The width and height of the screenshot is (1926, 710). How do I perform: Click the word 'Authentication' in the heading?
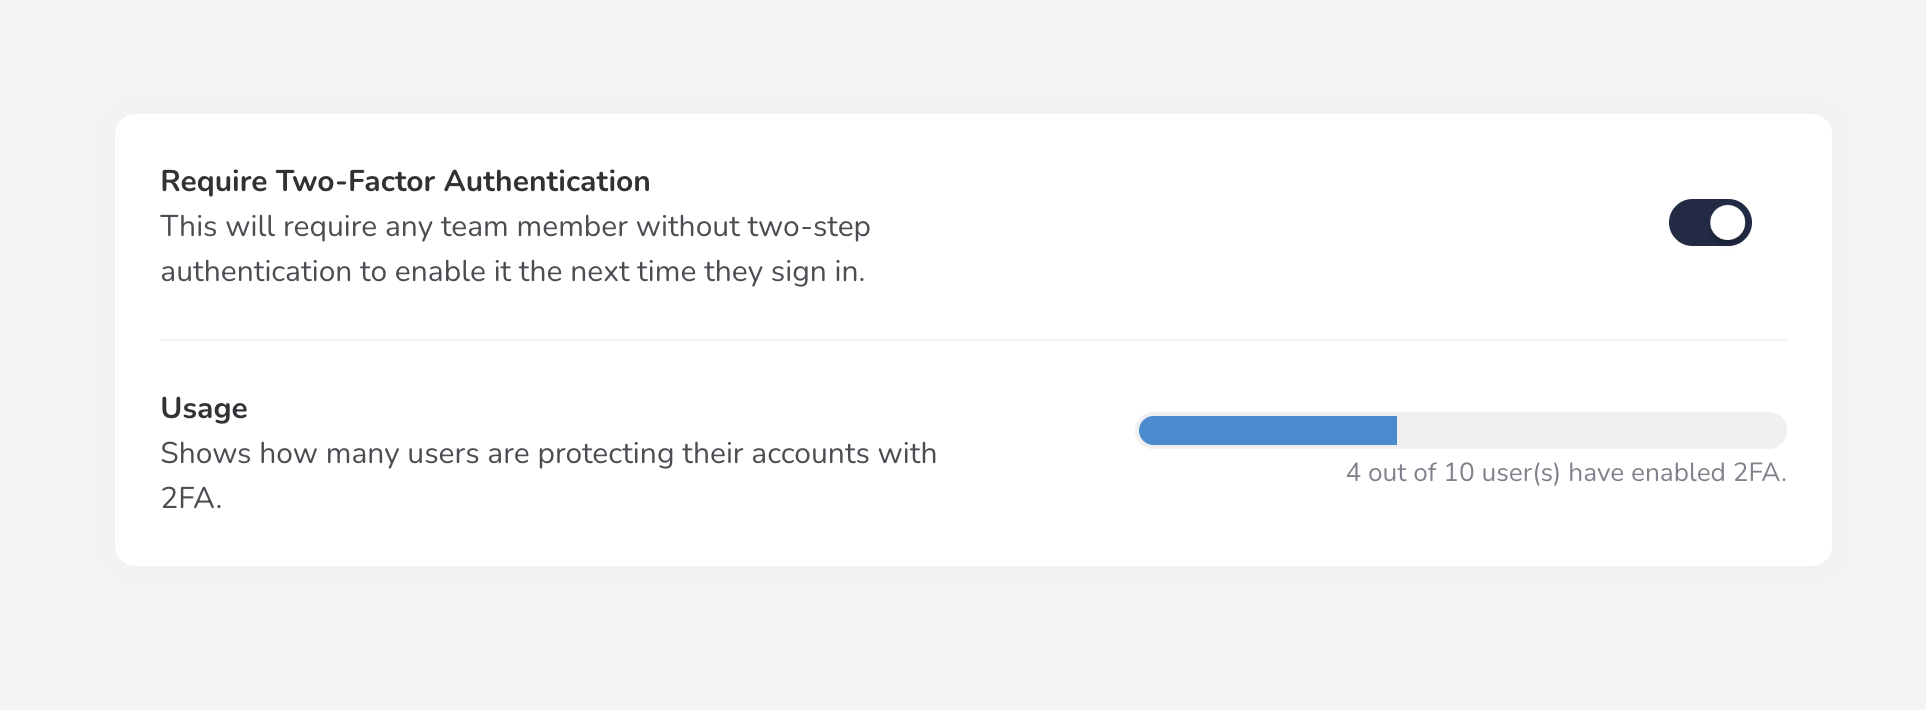tap(547, 181)
